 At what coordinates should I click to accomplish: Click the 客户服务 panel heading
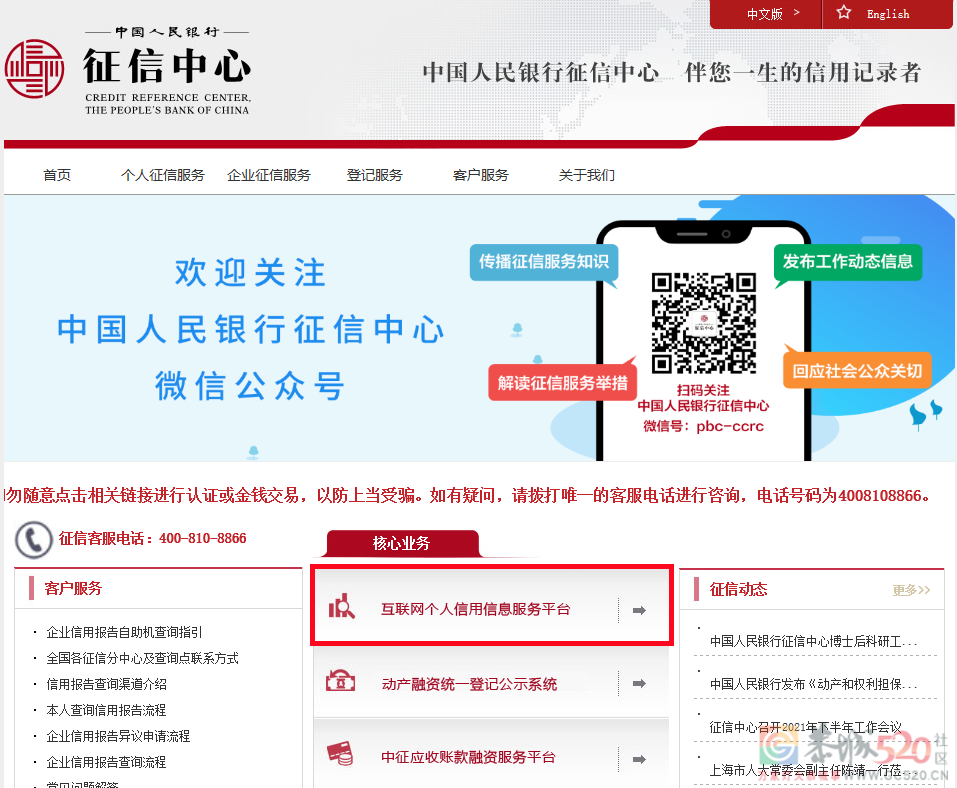coord(73,588)
